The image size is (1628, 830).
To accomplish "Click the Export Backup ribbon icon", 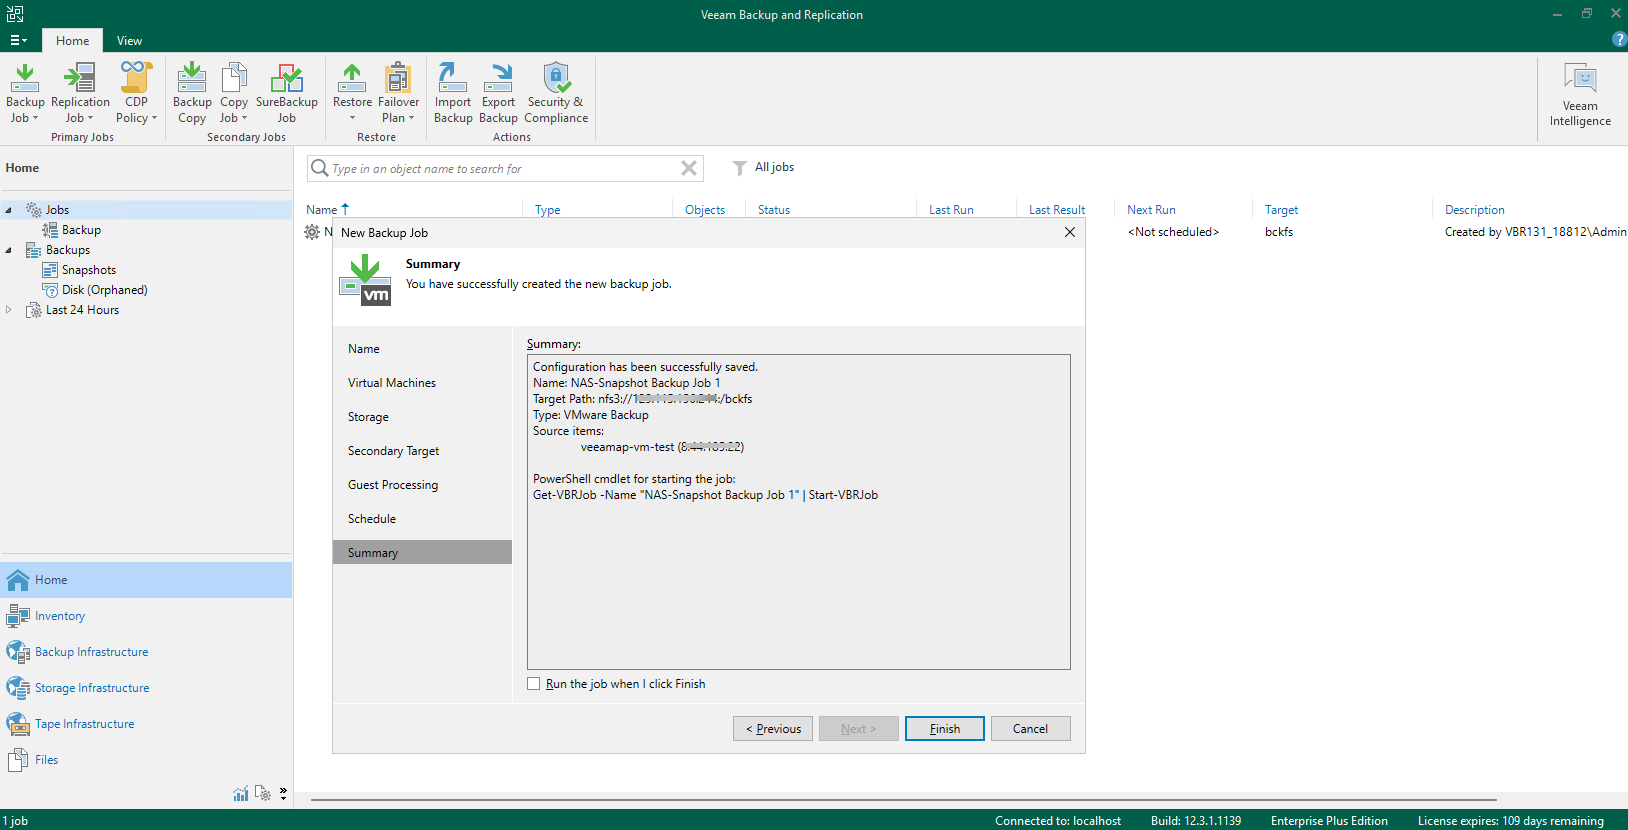I will click(x=498, y=77).
